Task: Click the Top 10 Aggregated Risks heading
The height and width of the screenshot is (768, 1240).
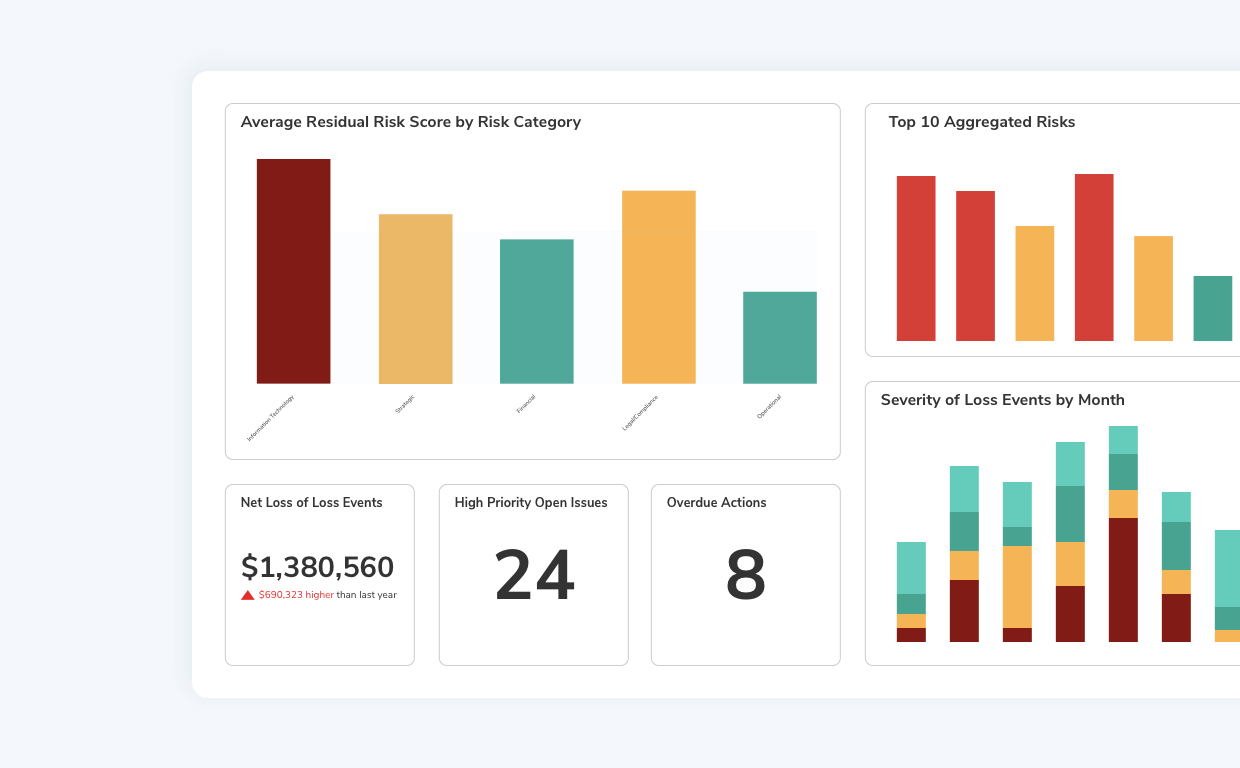Action: click(x=982, y=122)
